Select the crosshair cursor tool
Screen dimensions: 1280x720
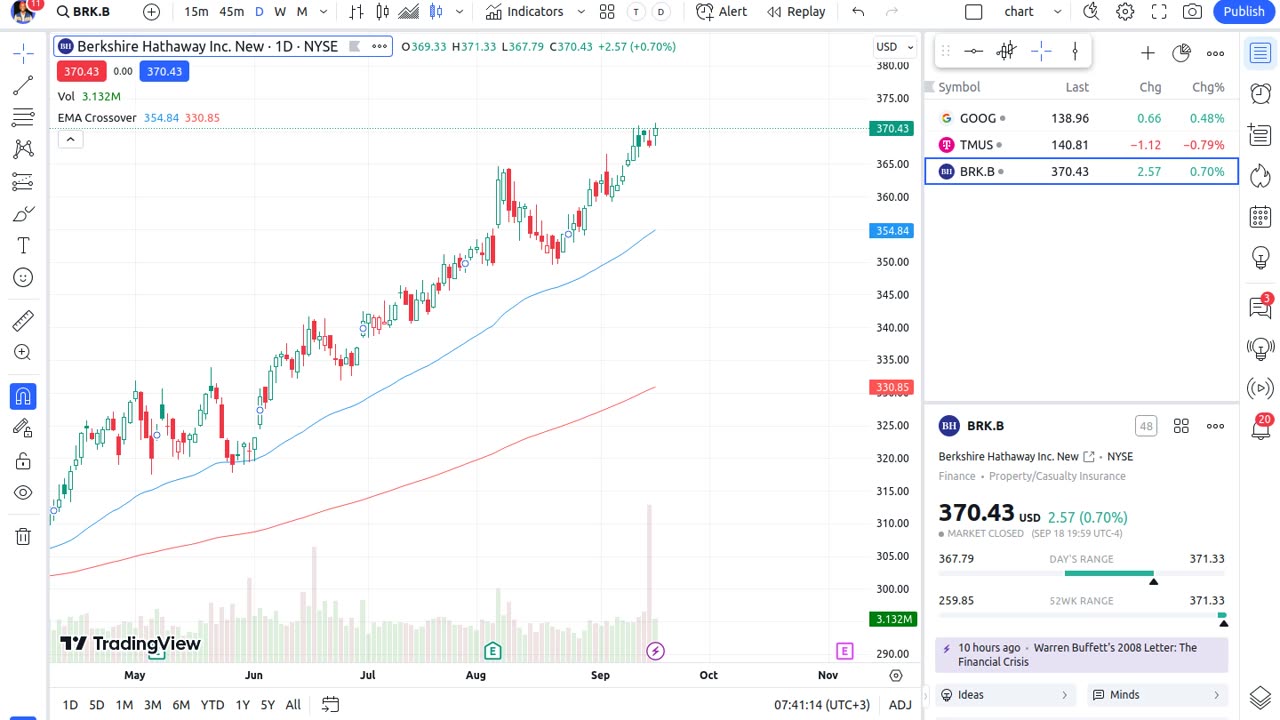(x=23, y=54)
